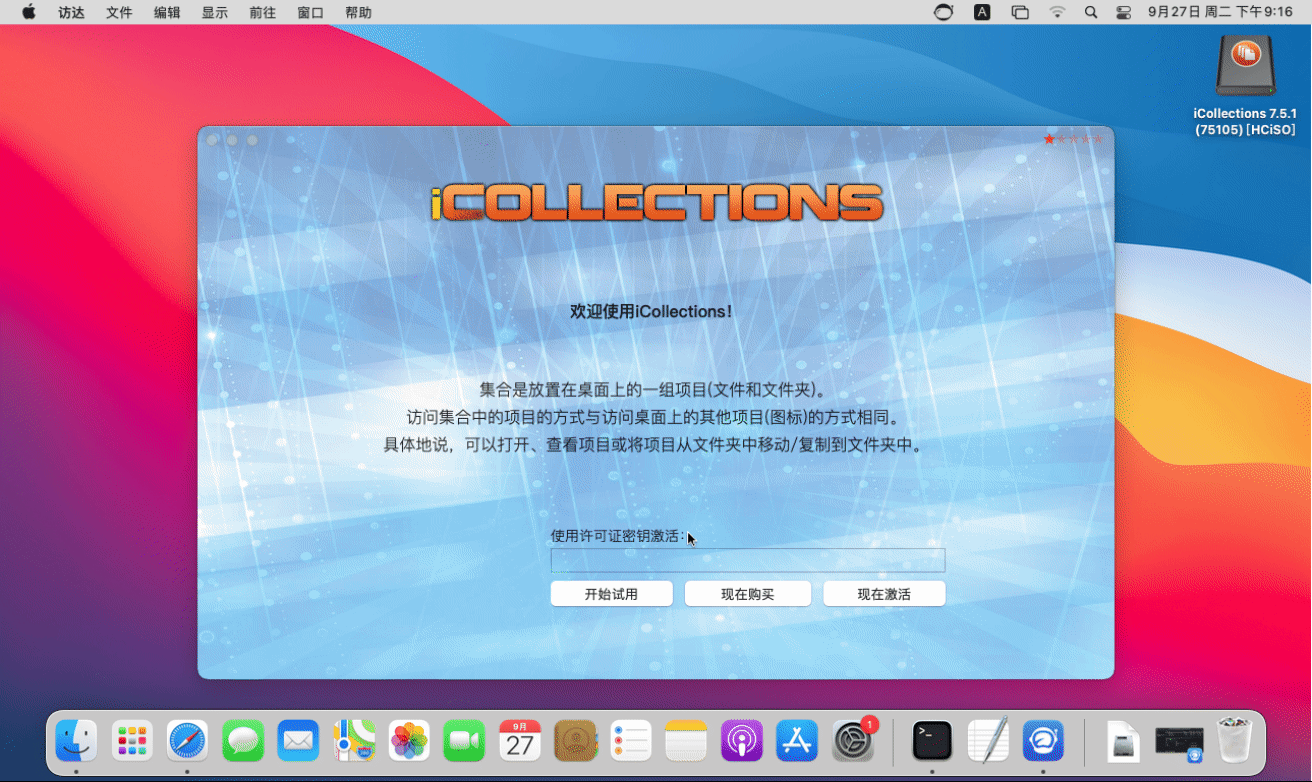
Task: Open the 窗口 menu
Action: pos(311,12)
